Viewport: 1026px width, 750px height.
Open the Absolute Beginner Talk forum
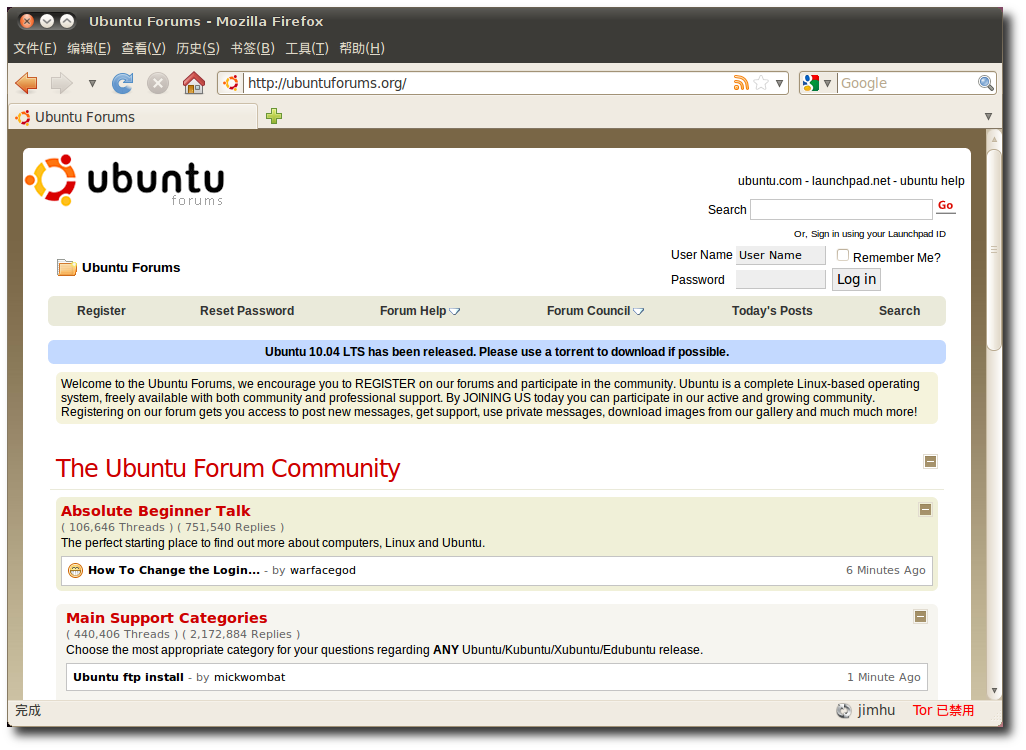tap(156, 511)
